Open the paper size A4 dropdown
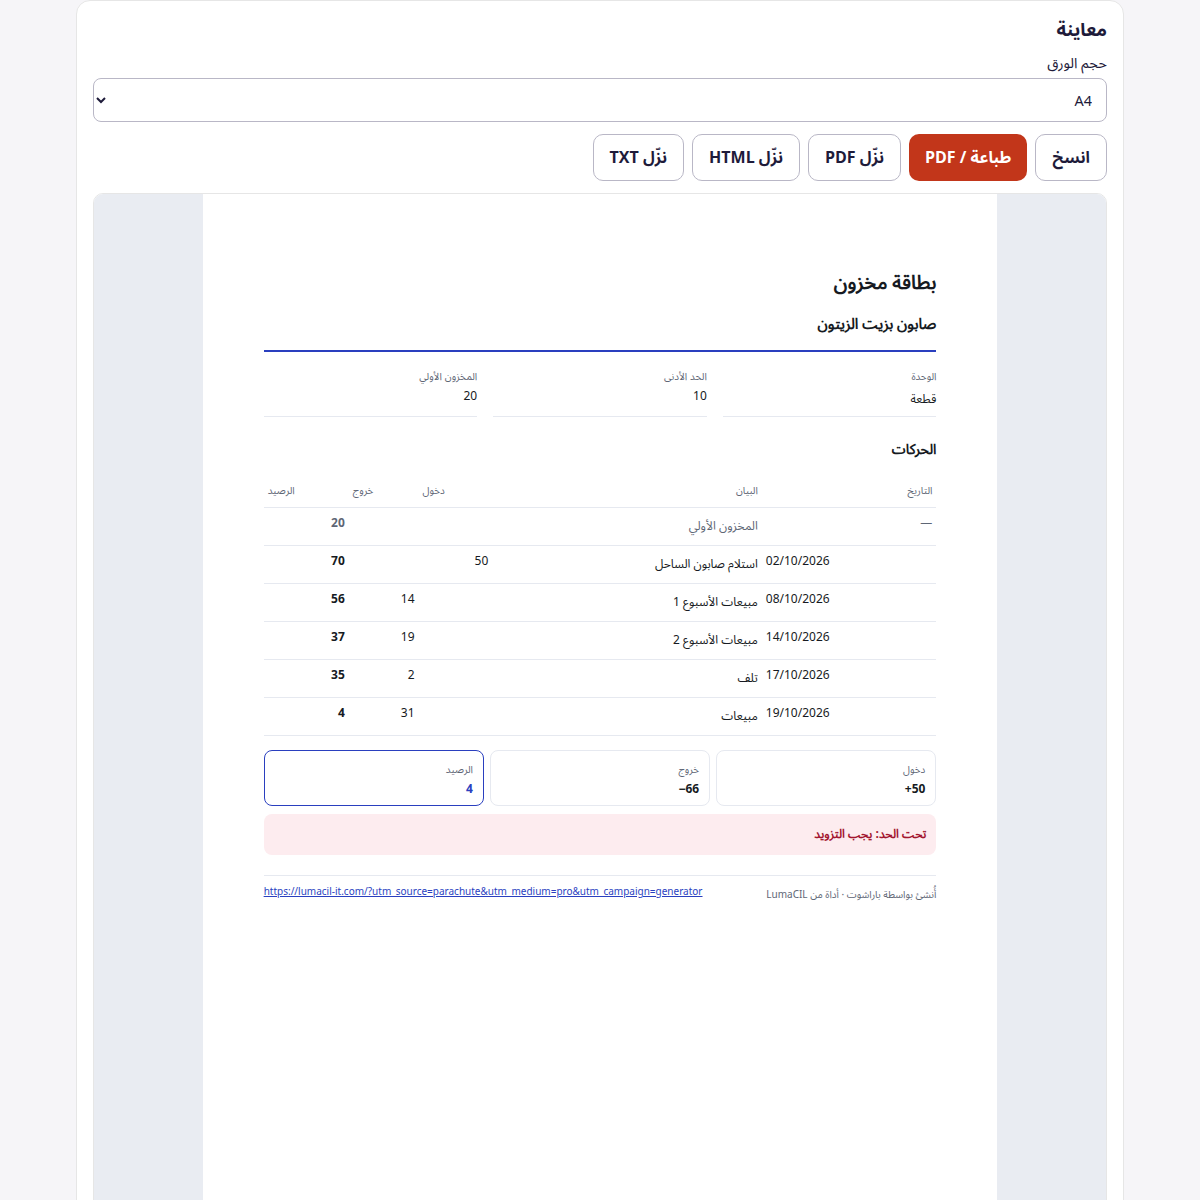Screen dimensions: 1200x1200 pyautogui.click(x=600, y=100)
